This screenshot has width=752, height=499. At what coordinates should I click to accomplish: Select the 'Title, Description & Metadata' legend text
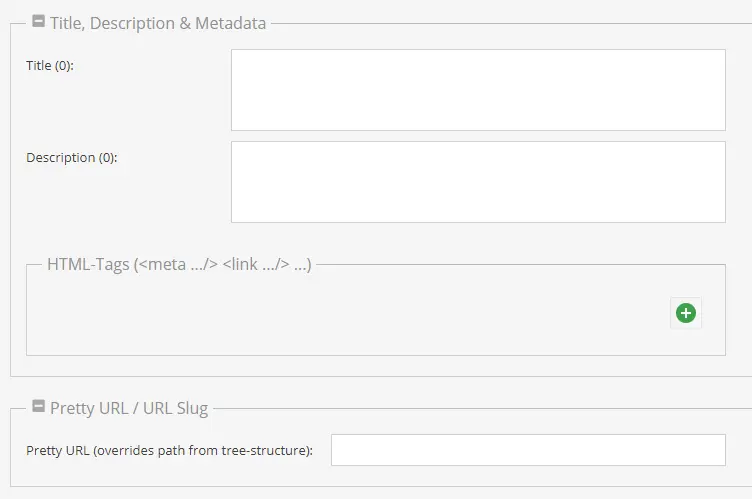[x=158, y=23]
